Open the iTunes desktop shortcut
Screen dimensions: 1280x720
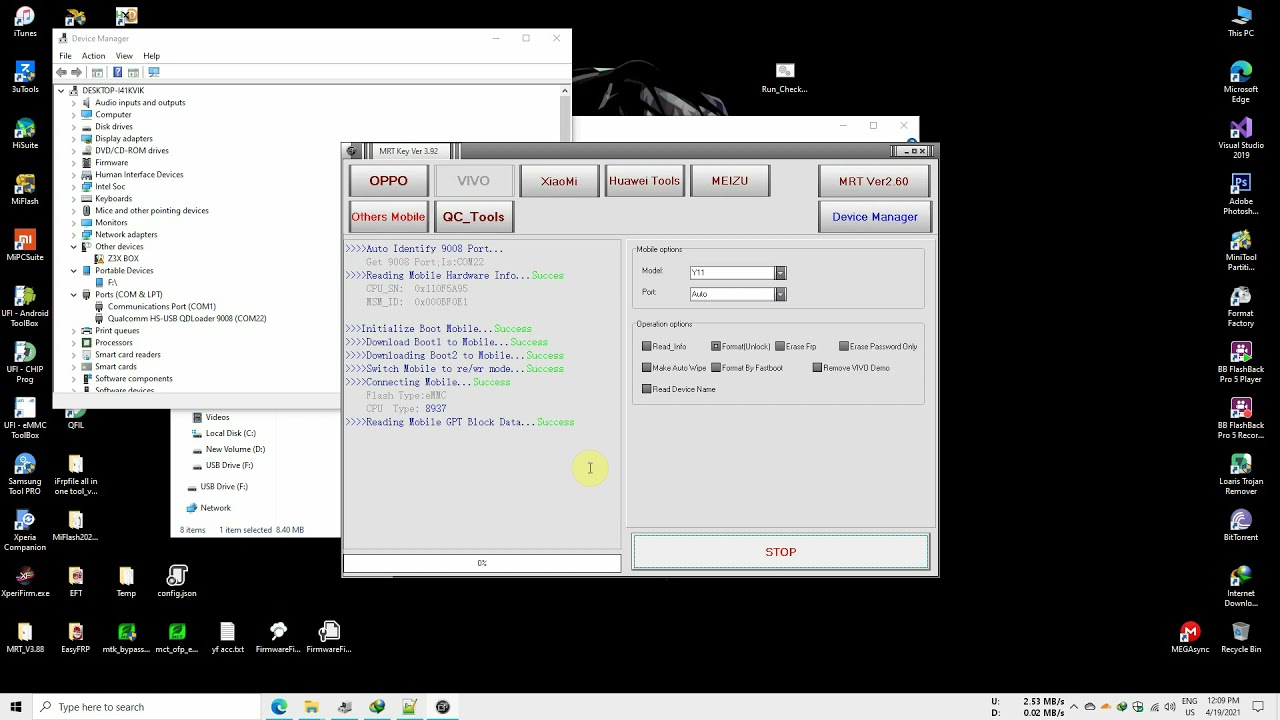tap(25, 22)
